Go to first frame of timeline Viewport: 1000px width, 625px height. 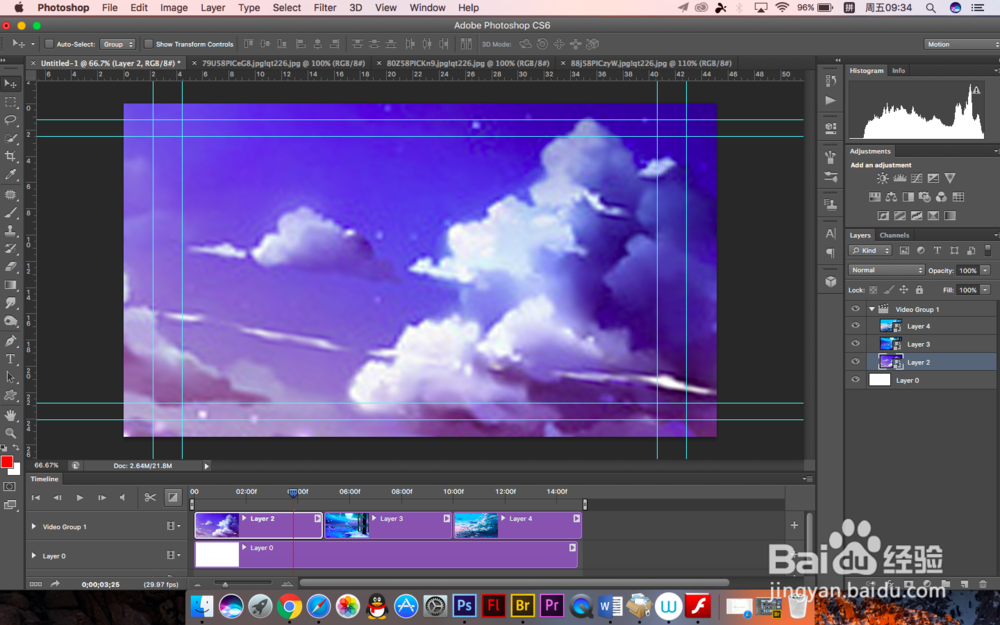36,497
